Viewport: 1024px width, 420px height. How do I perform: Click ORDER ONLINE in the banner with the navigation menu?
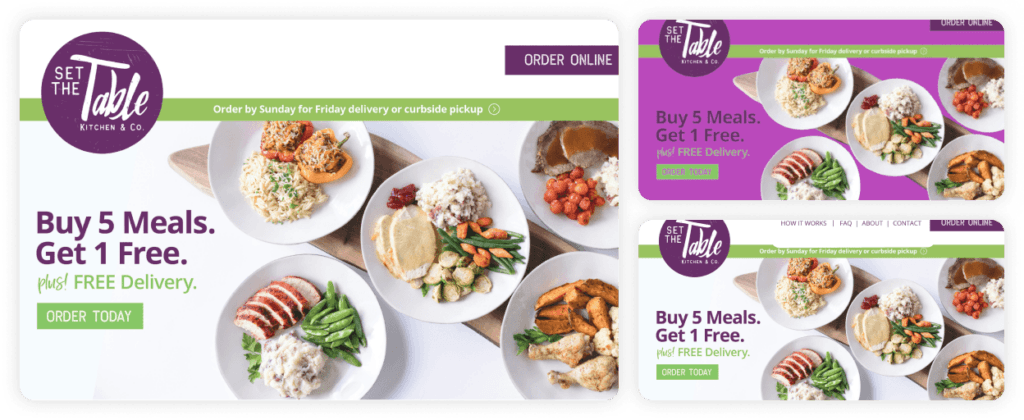point(967,224)
